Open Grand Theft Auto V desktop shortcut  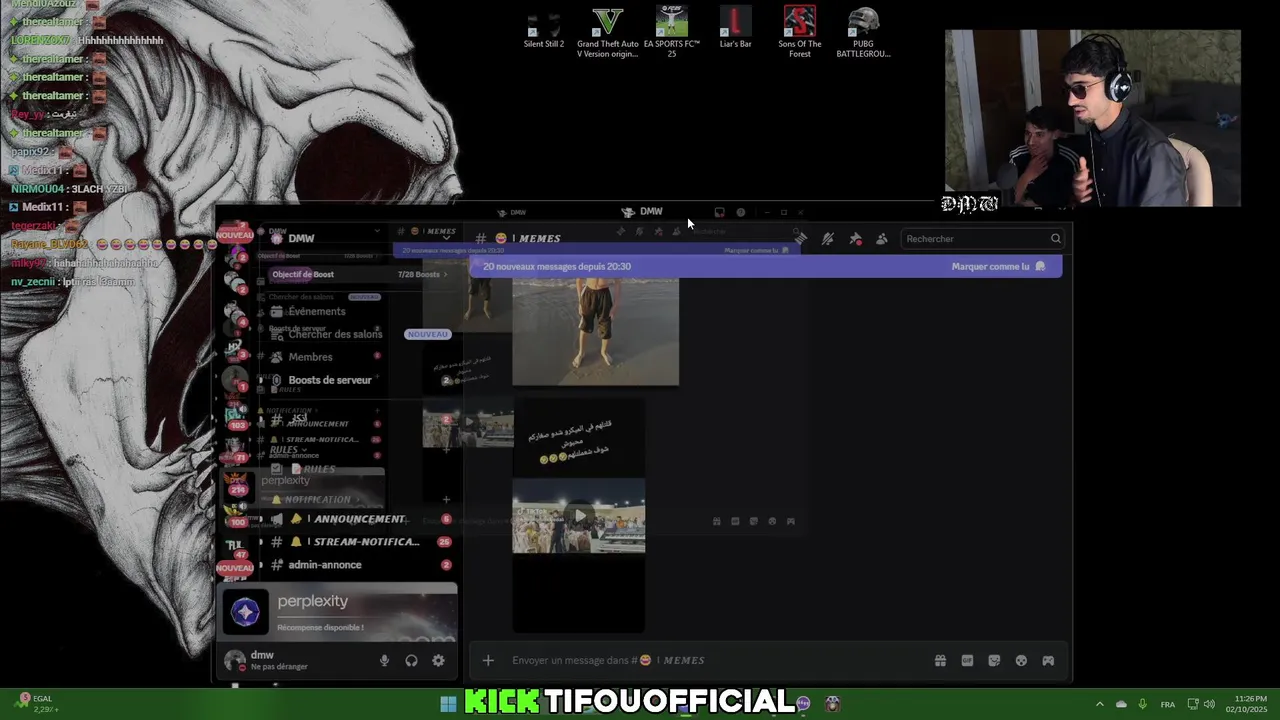point(608,33)
